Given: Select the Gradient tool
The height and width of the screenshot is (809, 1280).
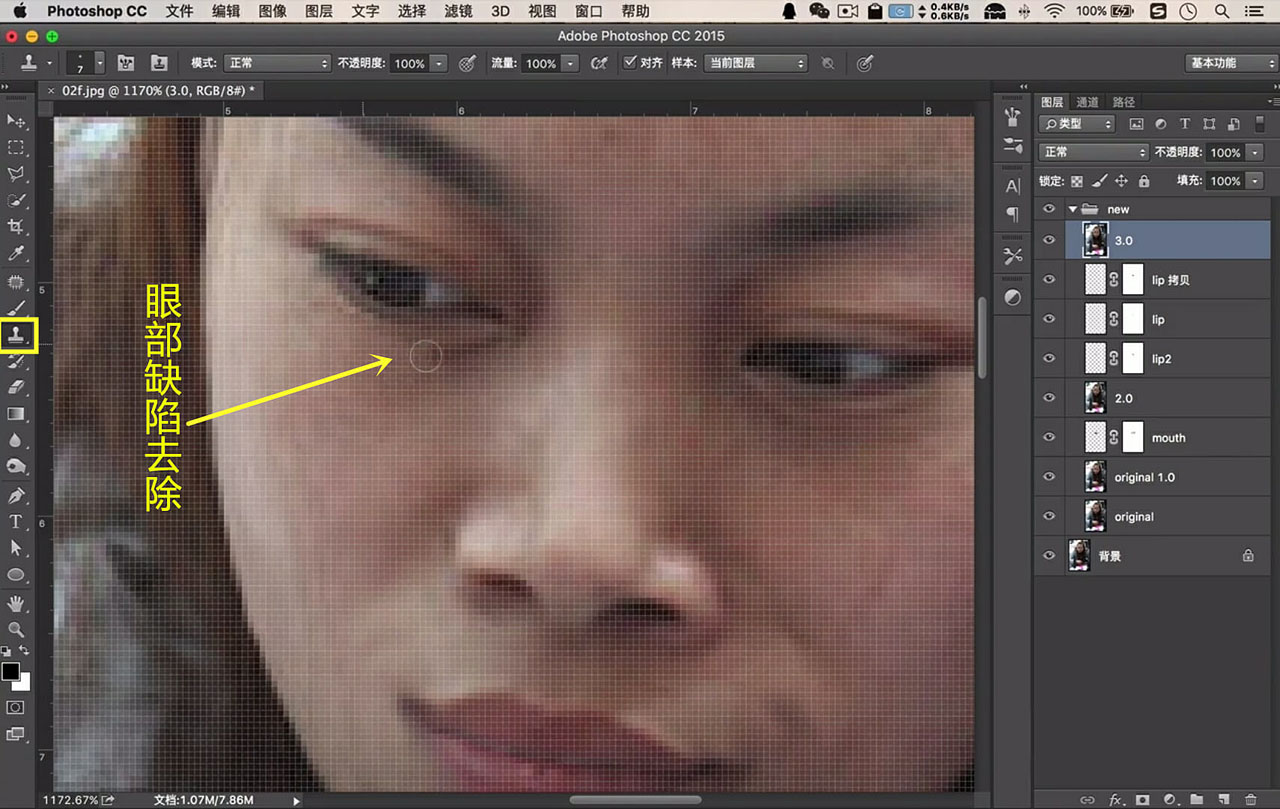Looking at the screenshot, I should 16,414.
